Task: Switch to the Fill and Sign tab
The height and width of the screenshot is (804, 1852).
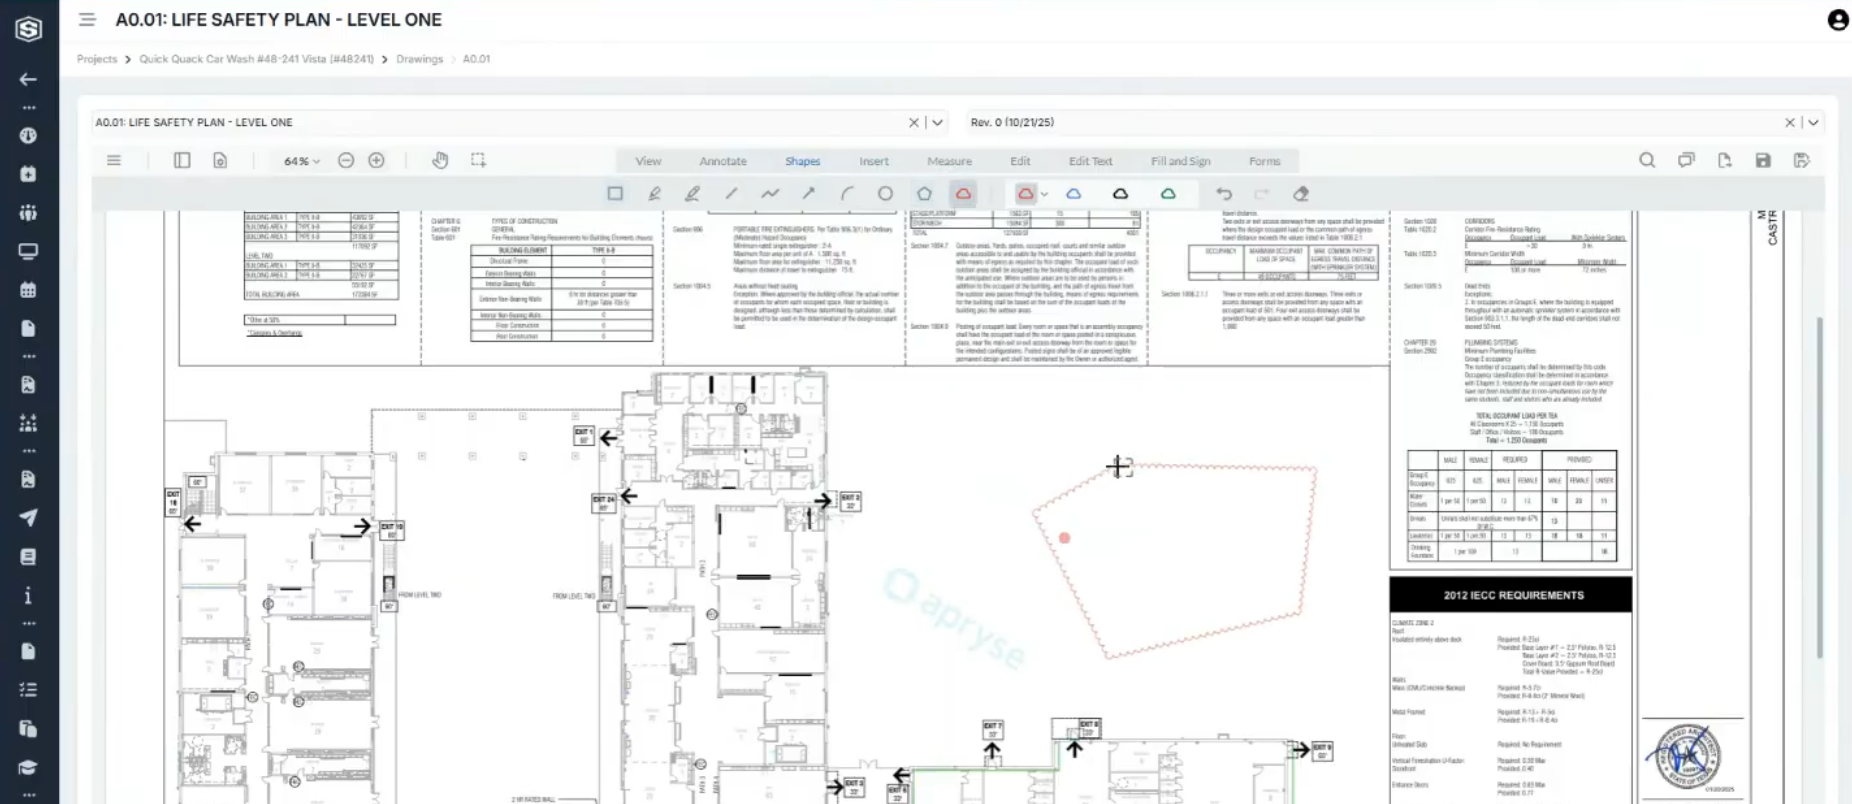Action: pyautogui.click(x=1180, y=161)
